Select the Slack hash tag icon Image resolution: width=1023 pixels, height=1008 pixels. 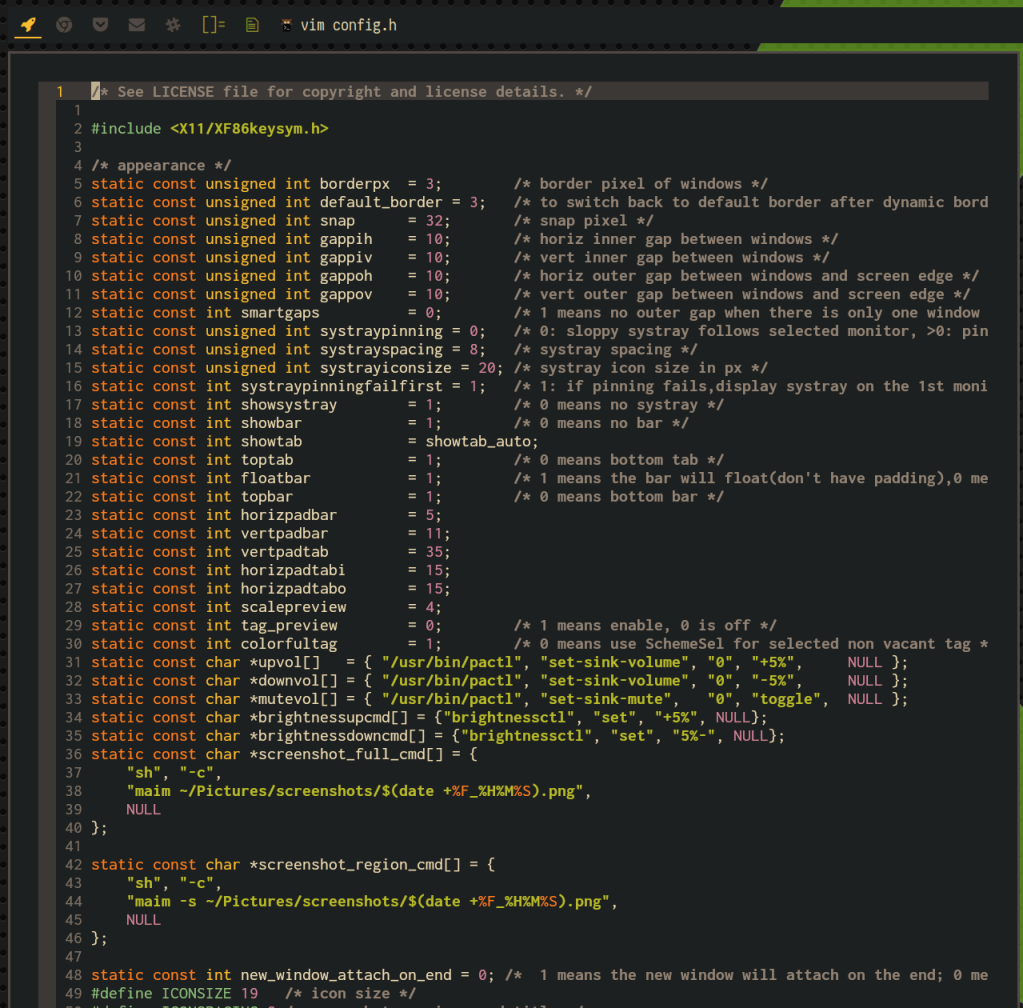pyautogui.click(x=174, y=25)
